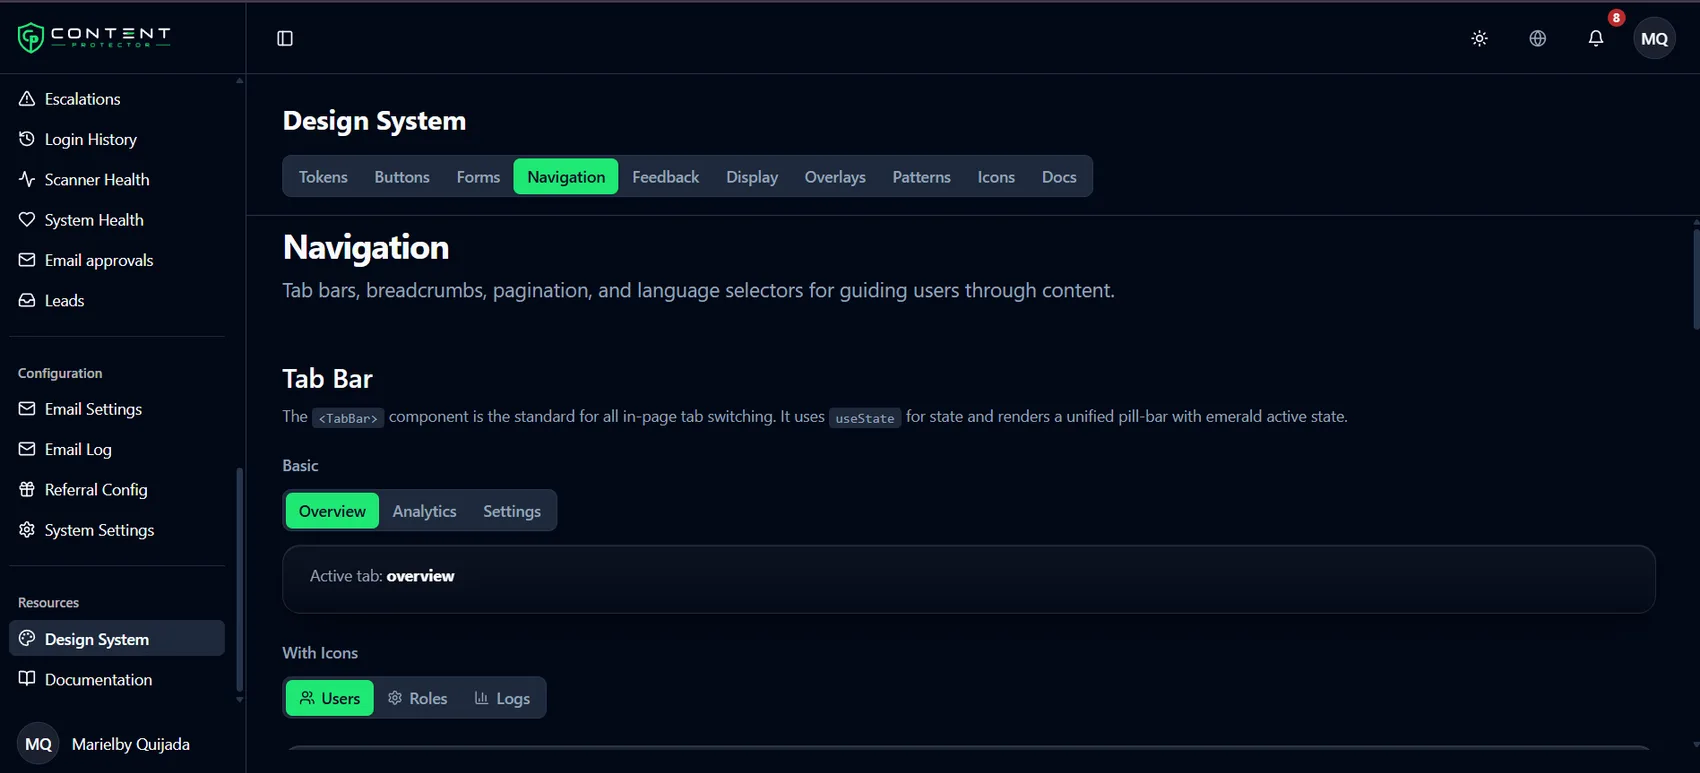Click the Login History clock icon
This screenshot has width=1700, height=773.
click(x=27, y=138)
